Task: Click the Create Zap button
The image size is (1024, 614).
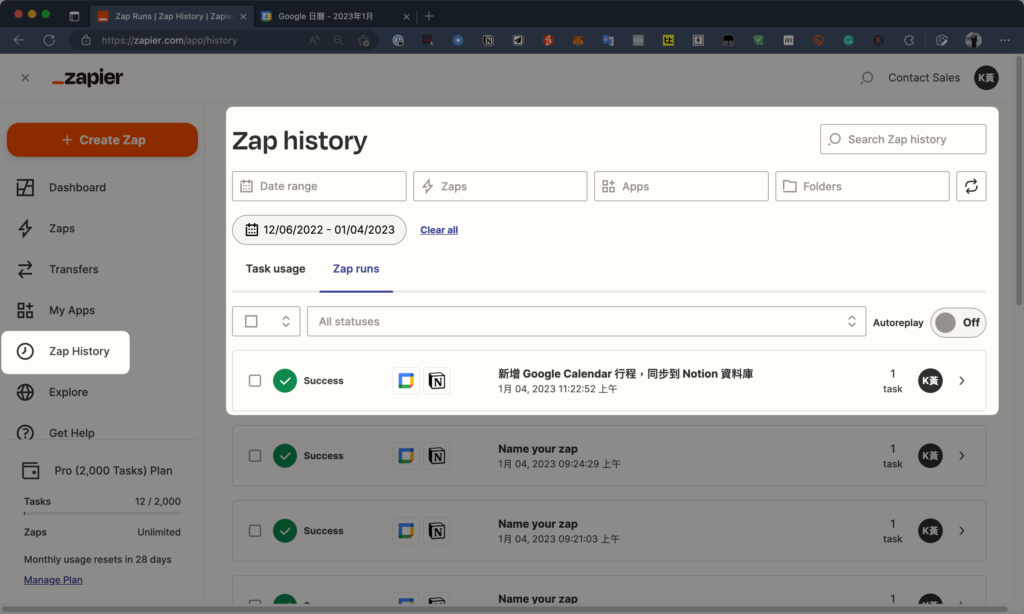Action: (103, 140)
